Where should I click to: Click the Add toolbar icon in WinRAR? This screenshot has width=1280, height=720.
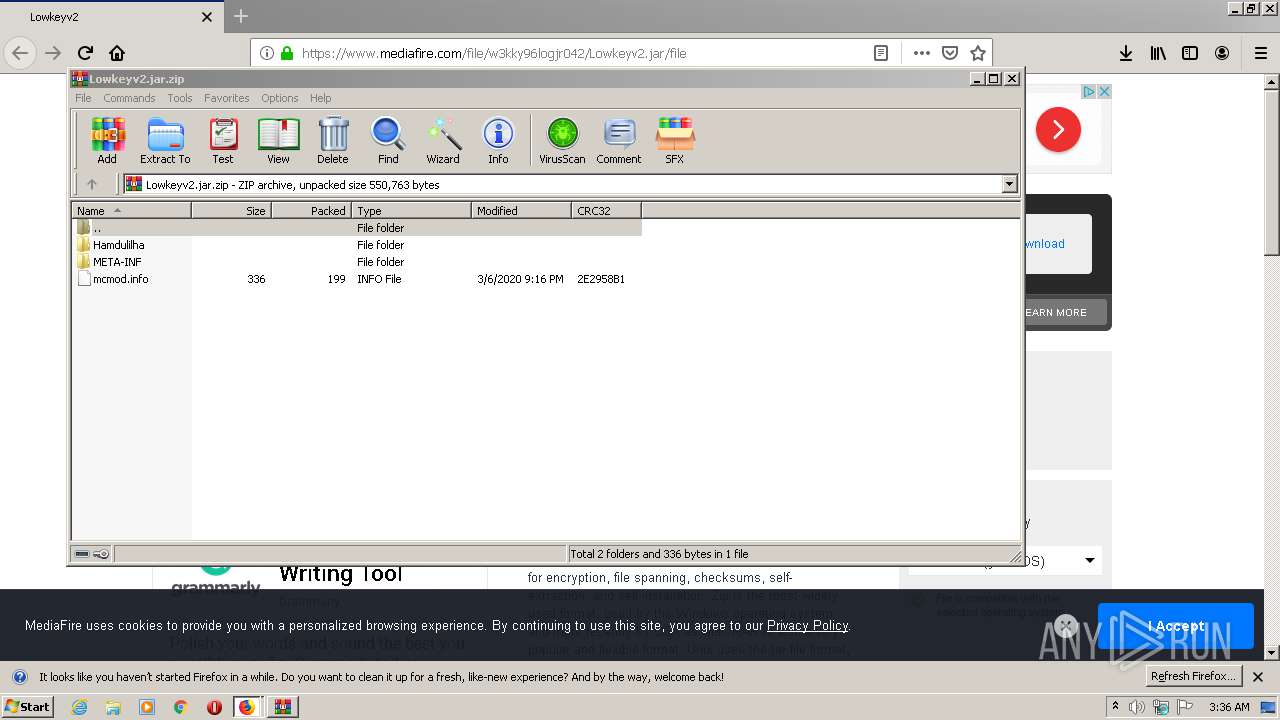pyautogui.click(x=107, y=140)
